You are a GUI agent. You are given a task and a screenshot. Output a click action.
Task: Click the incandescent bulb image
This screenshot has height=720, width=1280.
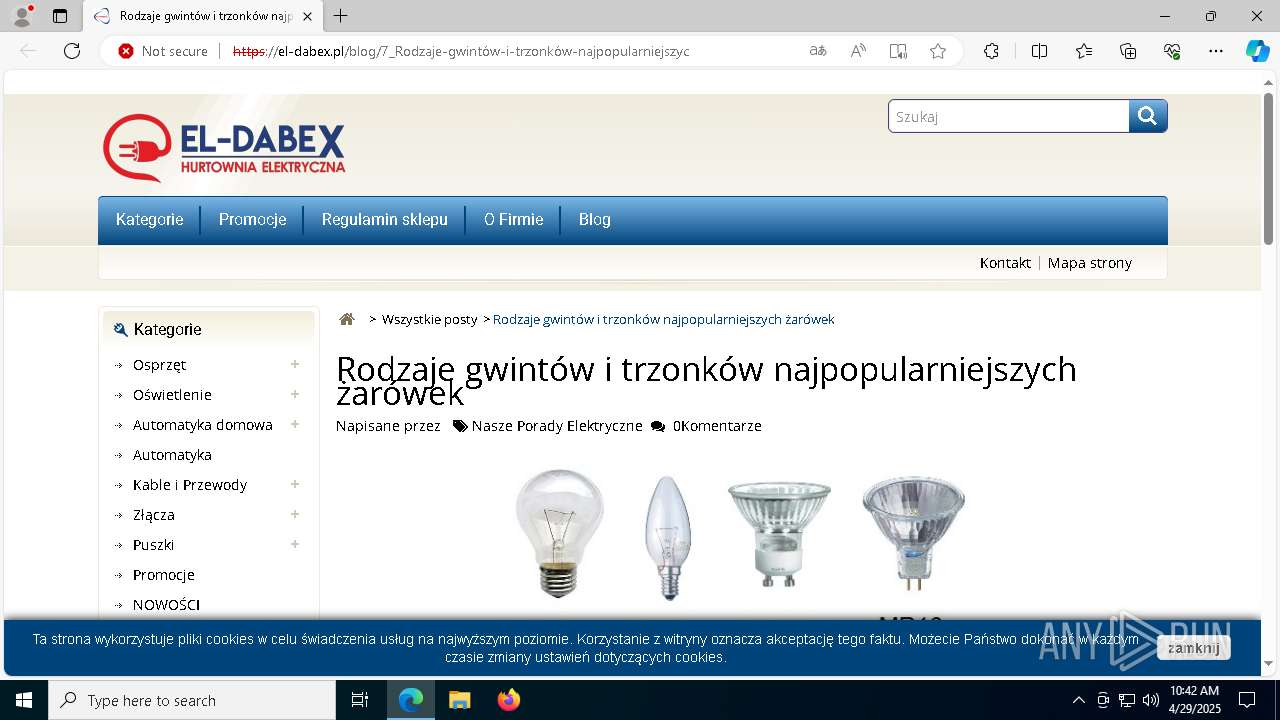tap(560, 532)
